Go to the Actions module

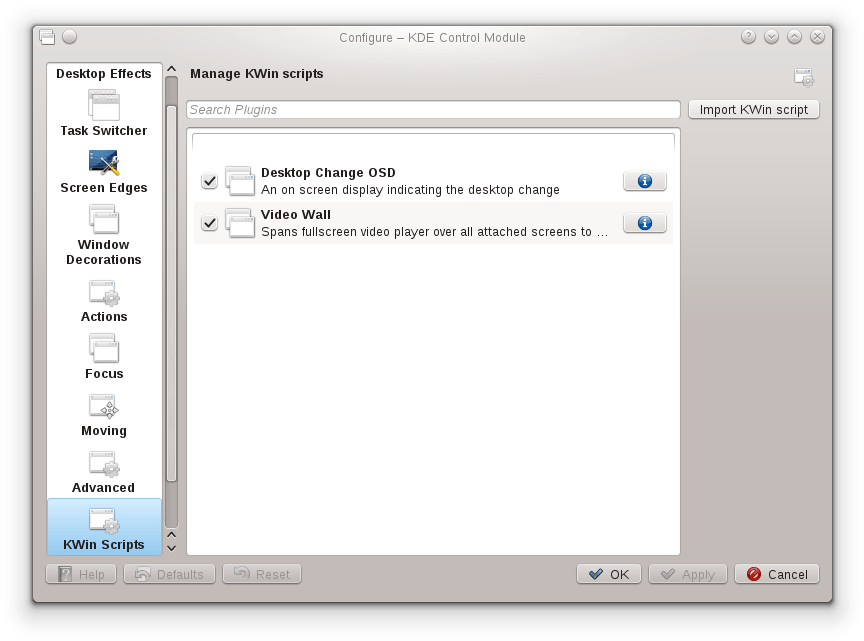(104, 301)
